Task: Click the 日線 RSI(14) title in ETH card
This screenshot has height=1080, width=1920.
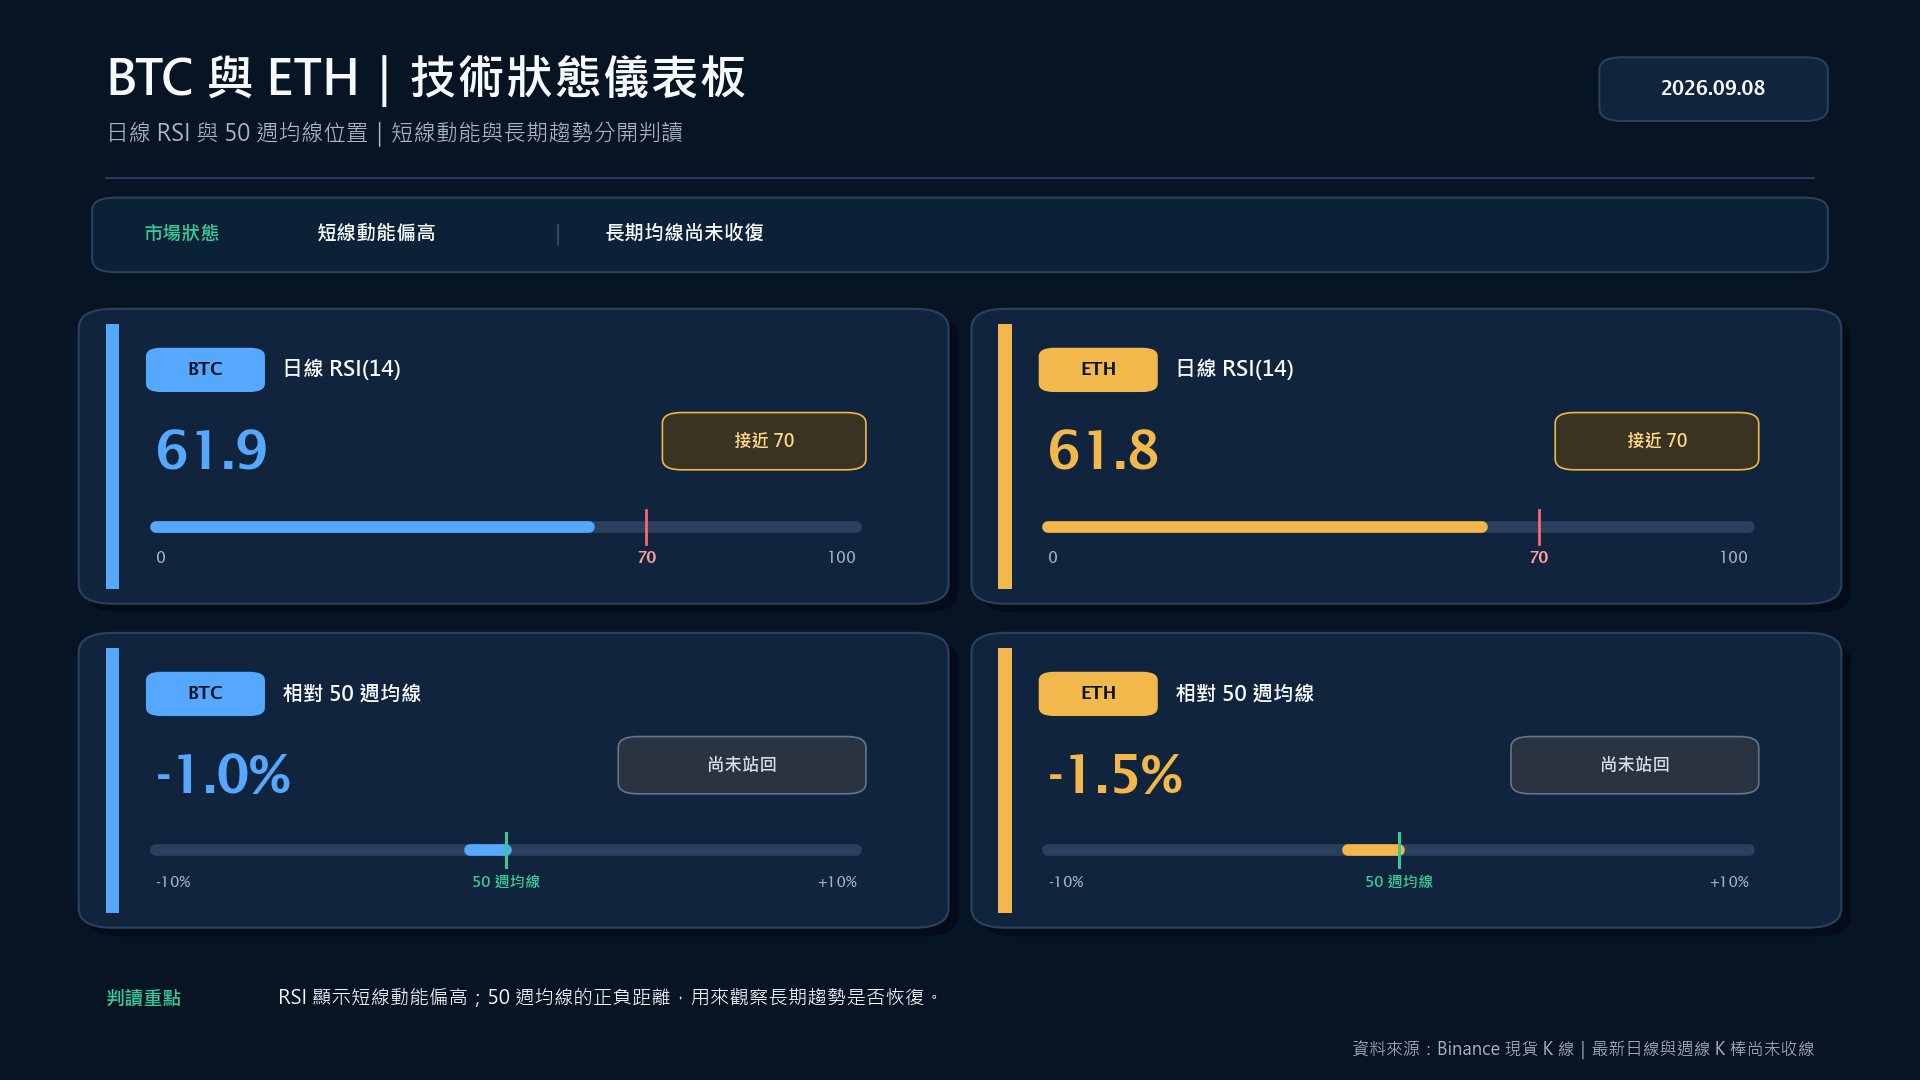Action: 1235,369
